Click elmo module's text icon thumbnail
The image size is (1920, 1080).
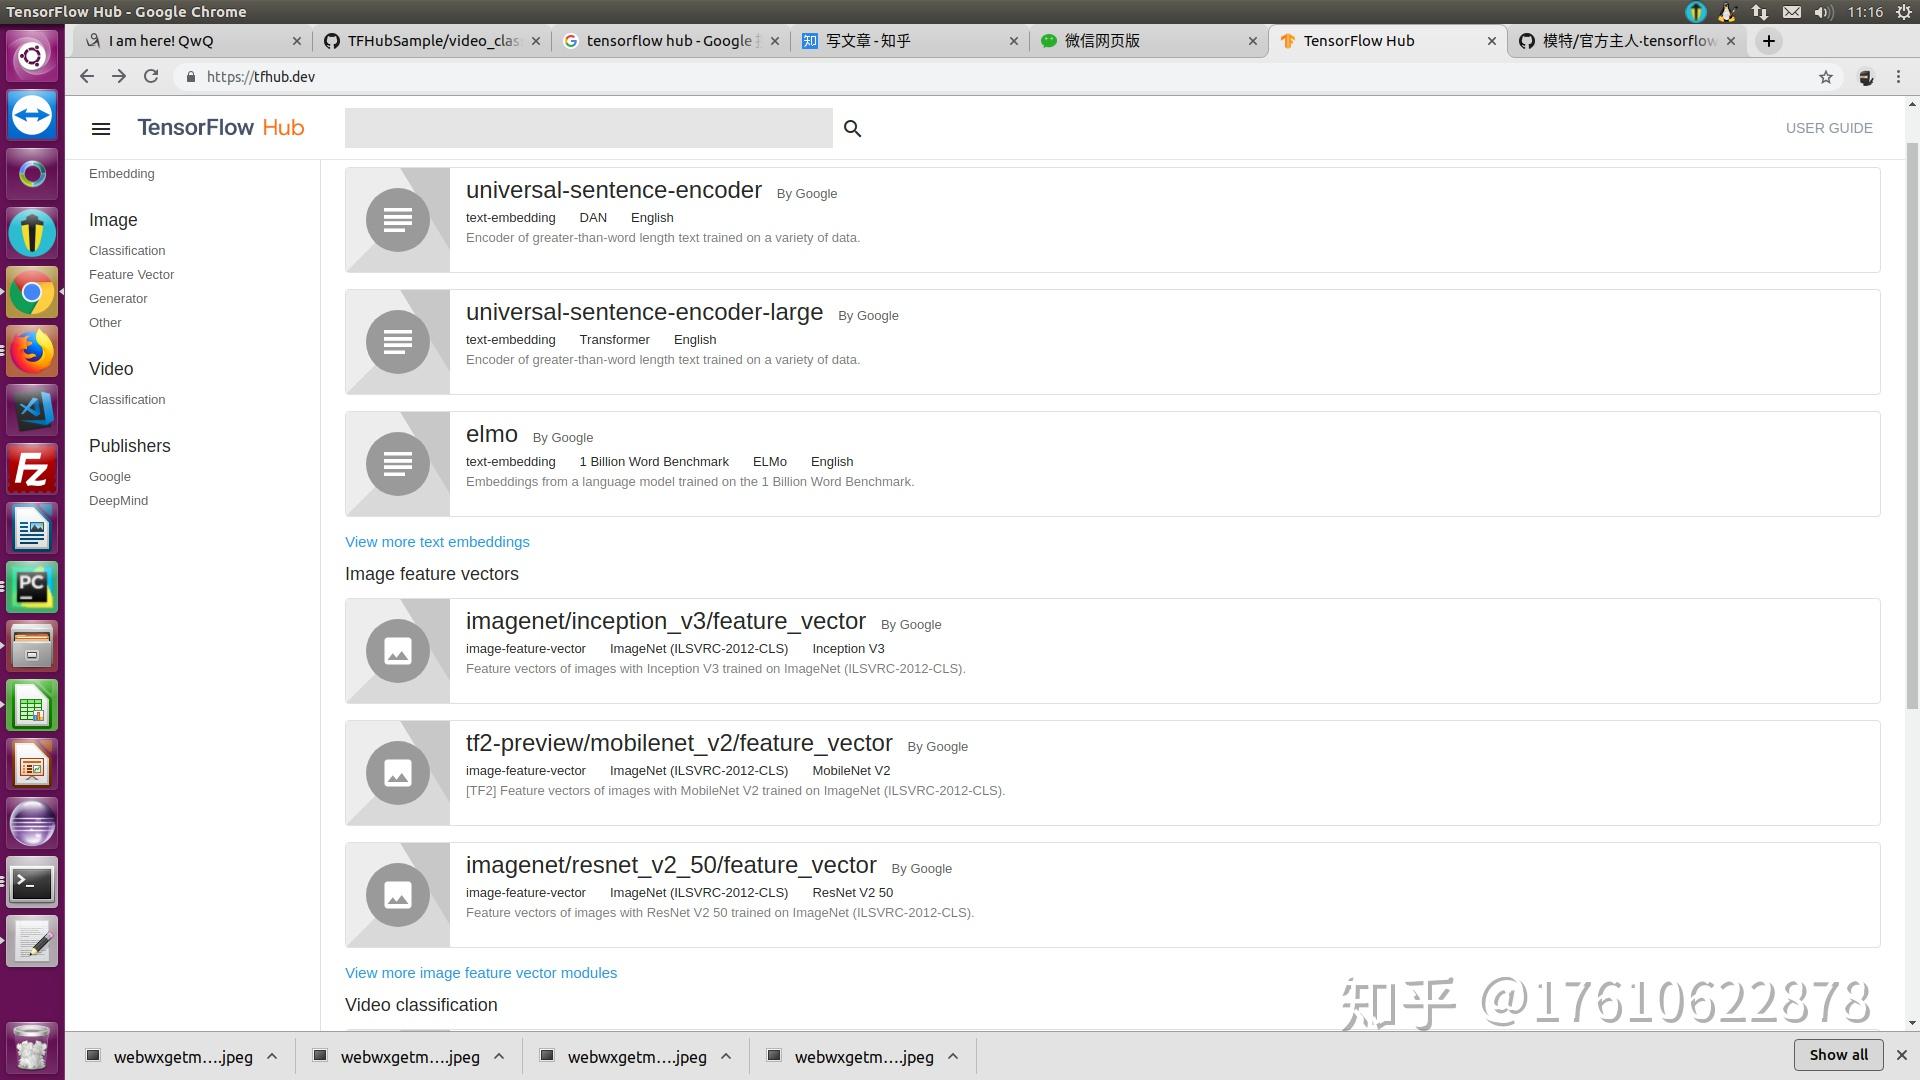397,464
